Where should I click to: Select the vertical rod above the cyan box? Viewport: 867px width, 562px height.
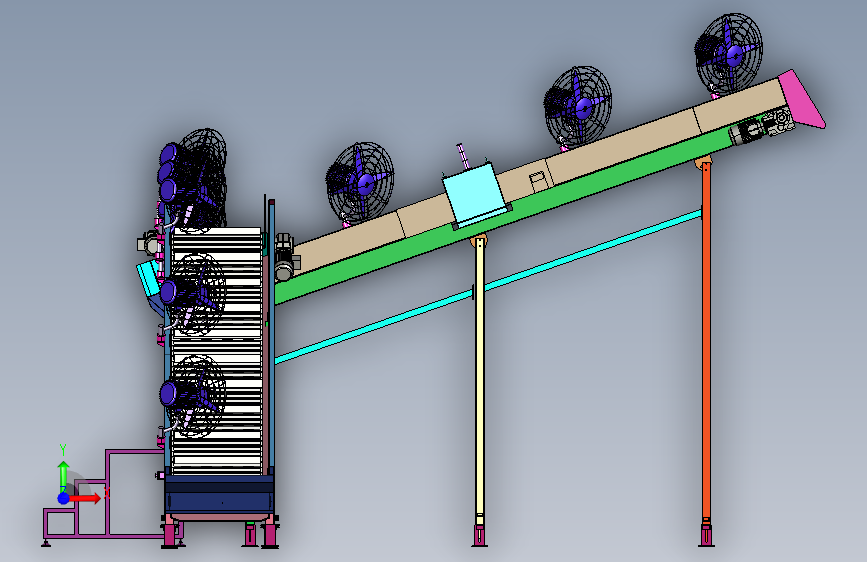coord(463,157)
